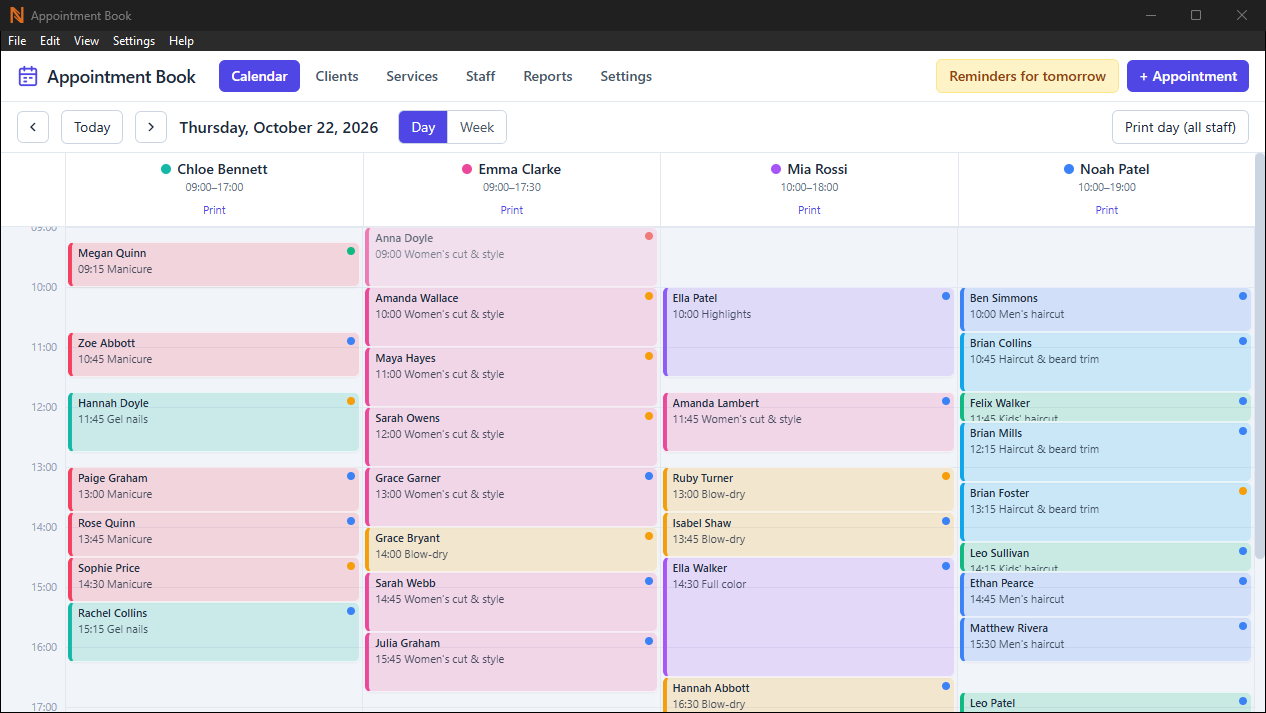Open Ella Patel 10:00 Highlights appointment
The image size is (1266, 713).
(x=808, y=331)
